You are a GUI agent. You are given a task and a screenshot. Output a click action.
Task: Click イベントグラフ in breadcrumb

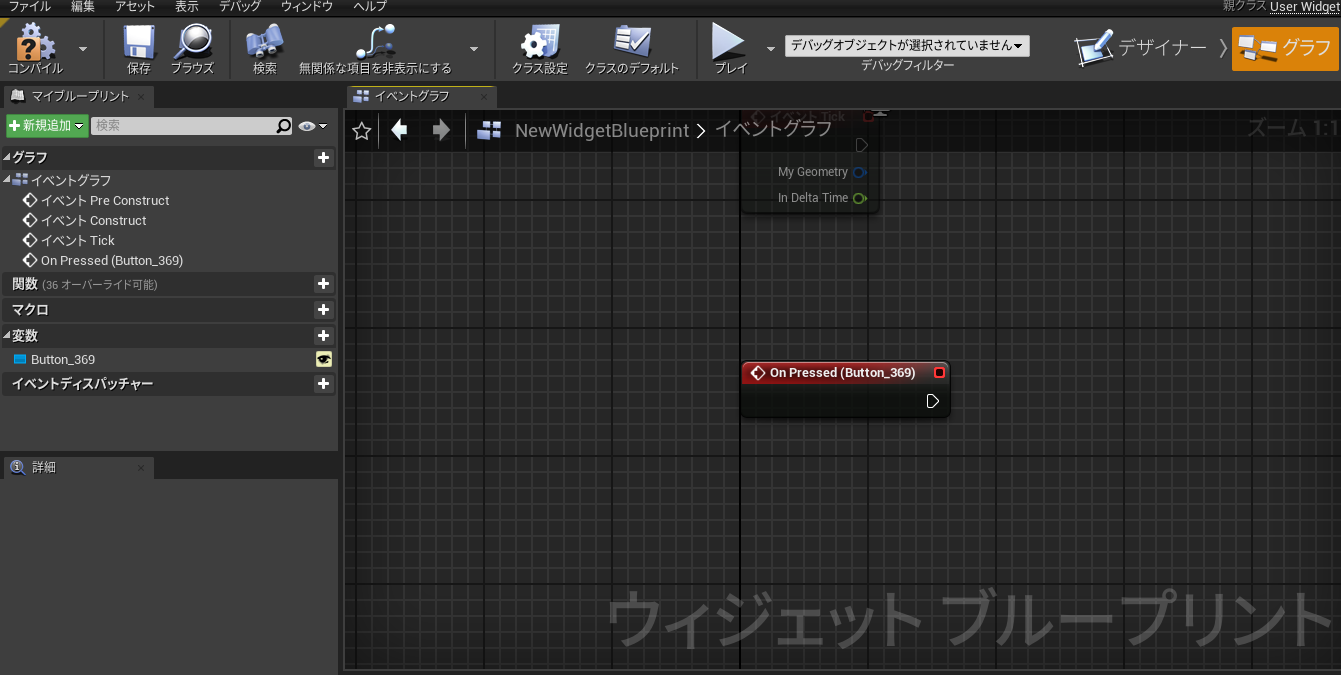pos(773,130)
